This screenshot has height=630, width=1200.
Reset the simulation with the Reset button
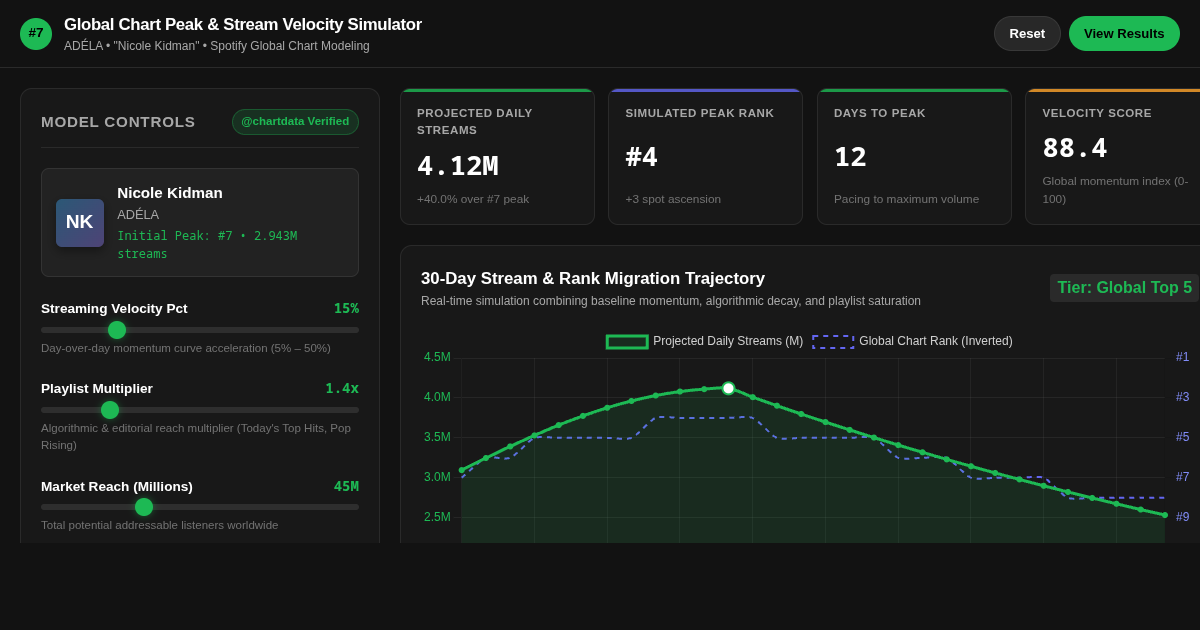coord(1027,34)
